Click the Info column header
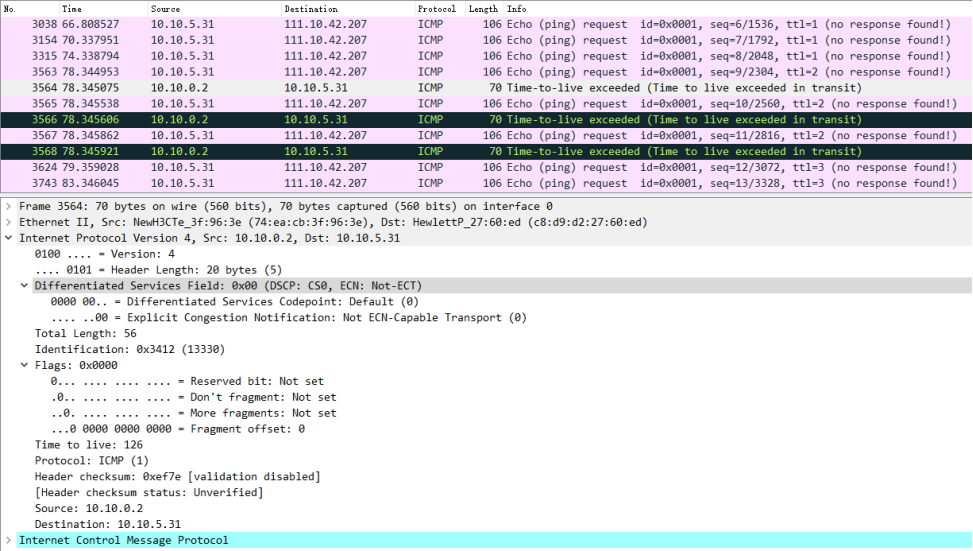Screen dimensions: 973x551 click(737, 9)
